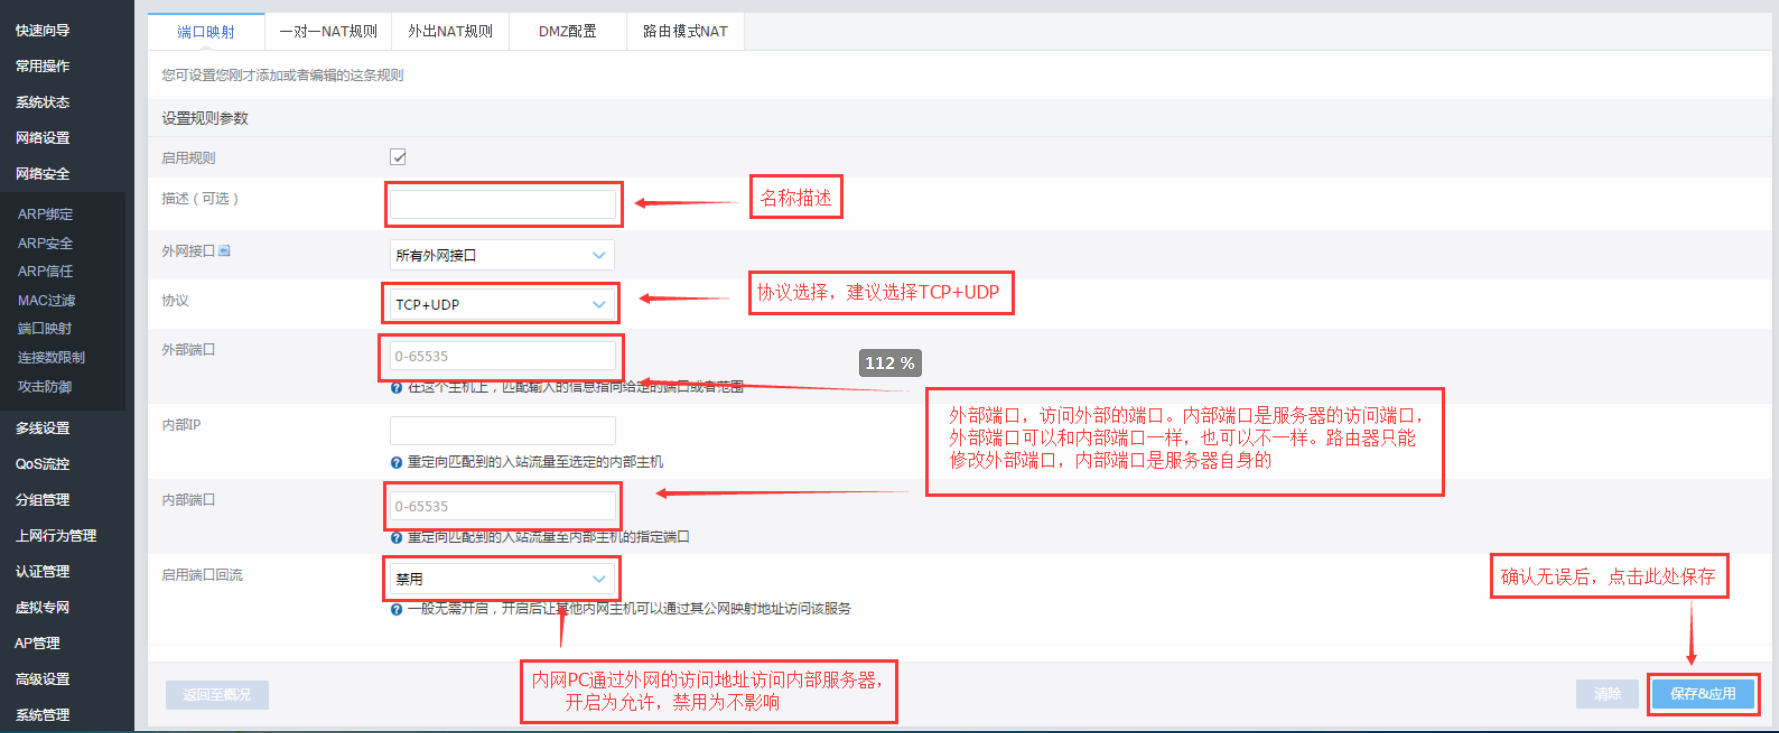Click the 描述 (可选) text field
The height and width of the screenshot is (733, 1779).
tap(502, 204)
